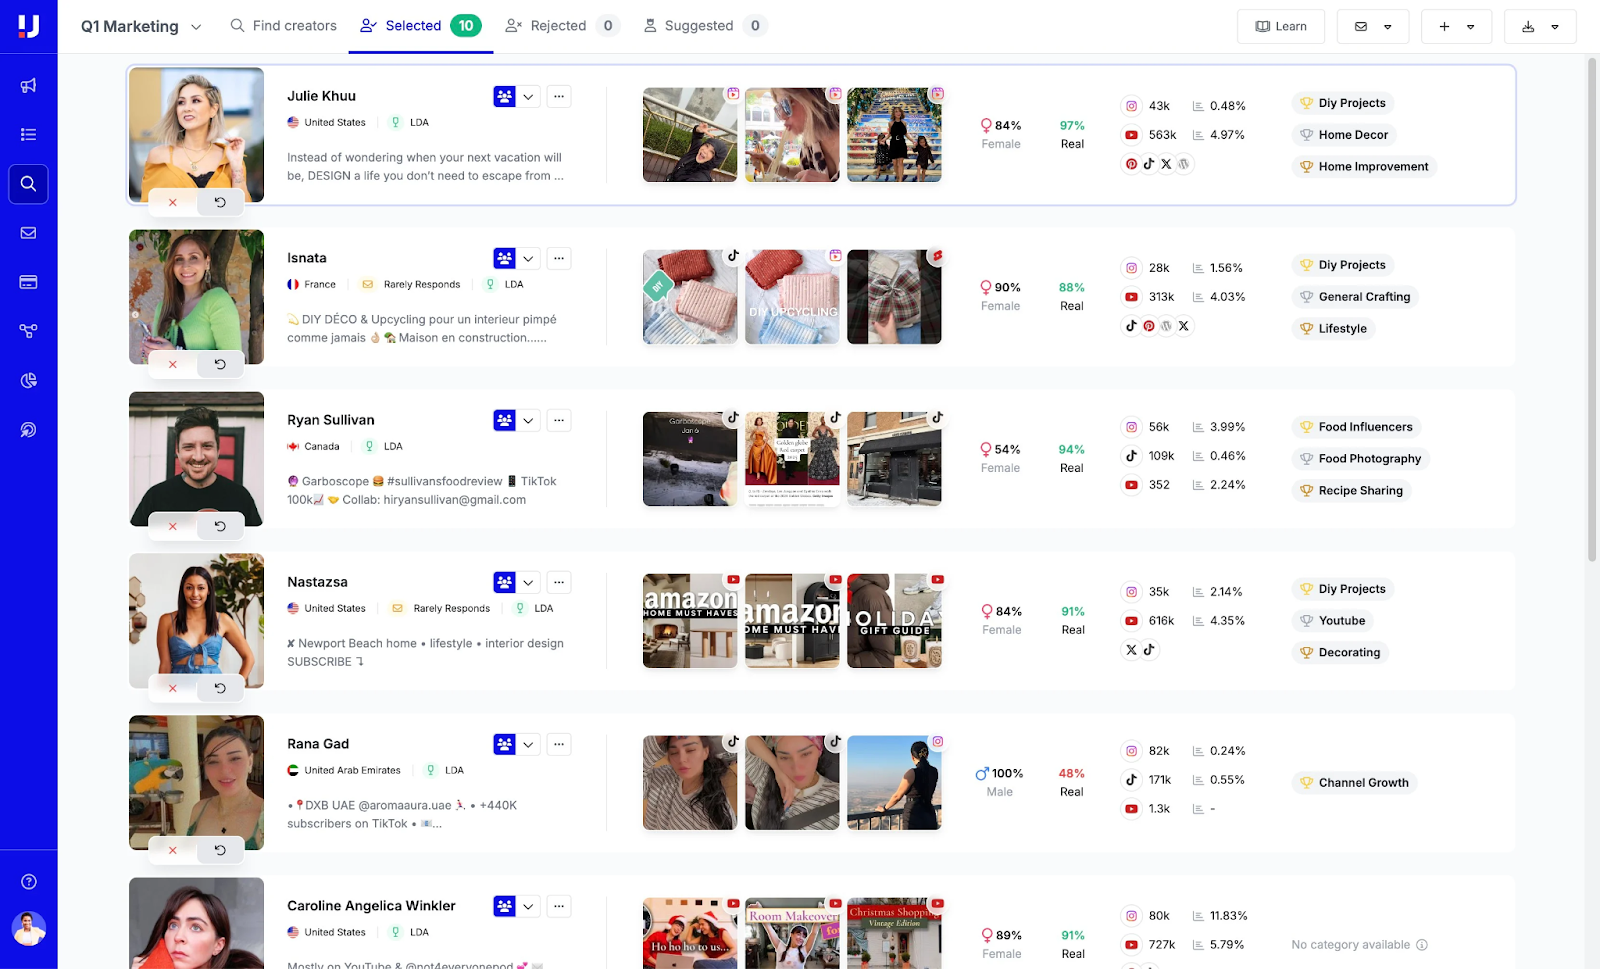Expand the chevron next to Julie Khuu's add button

pyautogui.click(x=530, y=96)
